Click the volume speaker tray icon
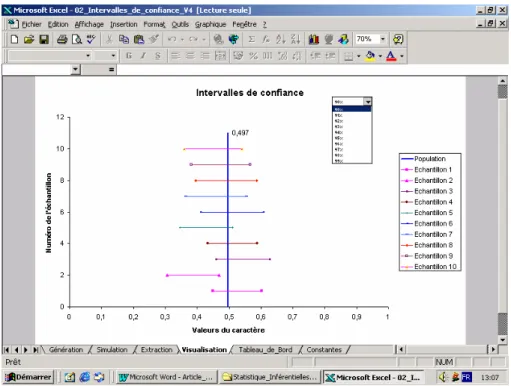511x386 pixels. 442,377
